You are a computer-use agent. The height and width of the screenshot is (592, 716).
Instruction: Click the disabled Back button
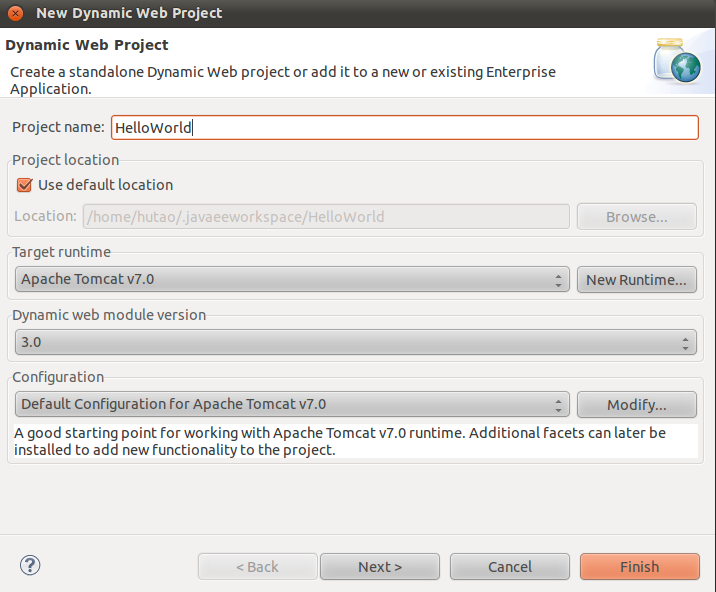coord(257,567)
